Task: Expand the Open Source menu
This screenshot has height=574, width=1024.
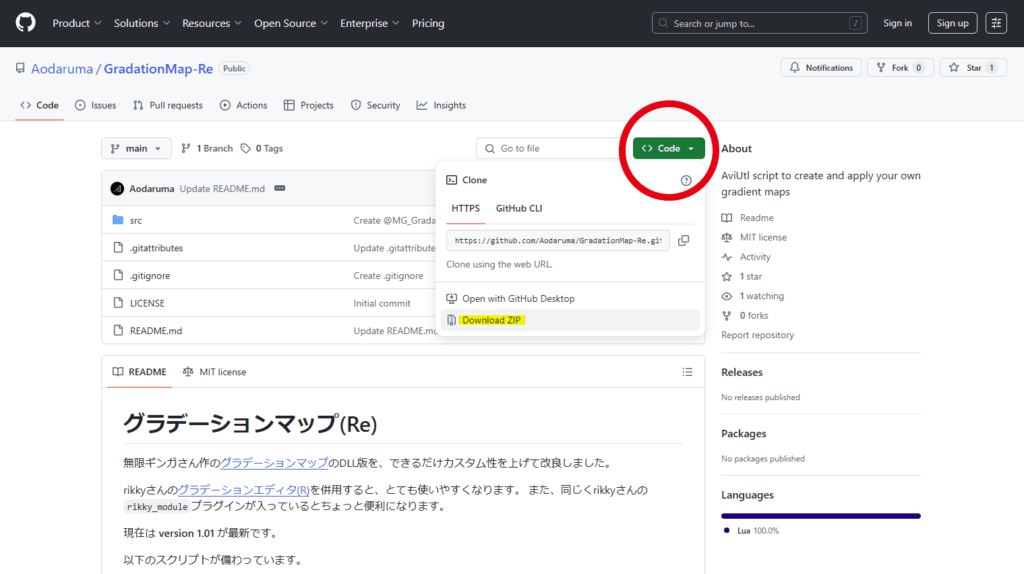Action: (x=291, y=23)
